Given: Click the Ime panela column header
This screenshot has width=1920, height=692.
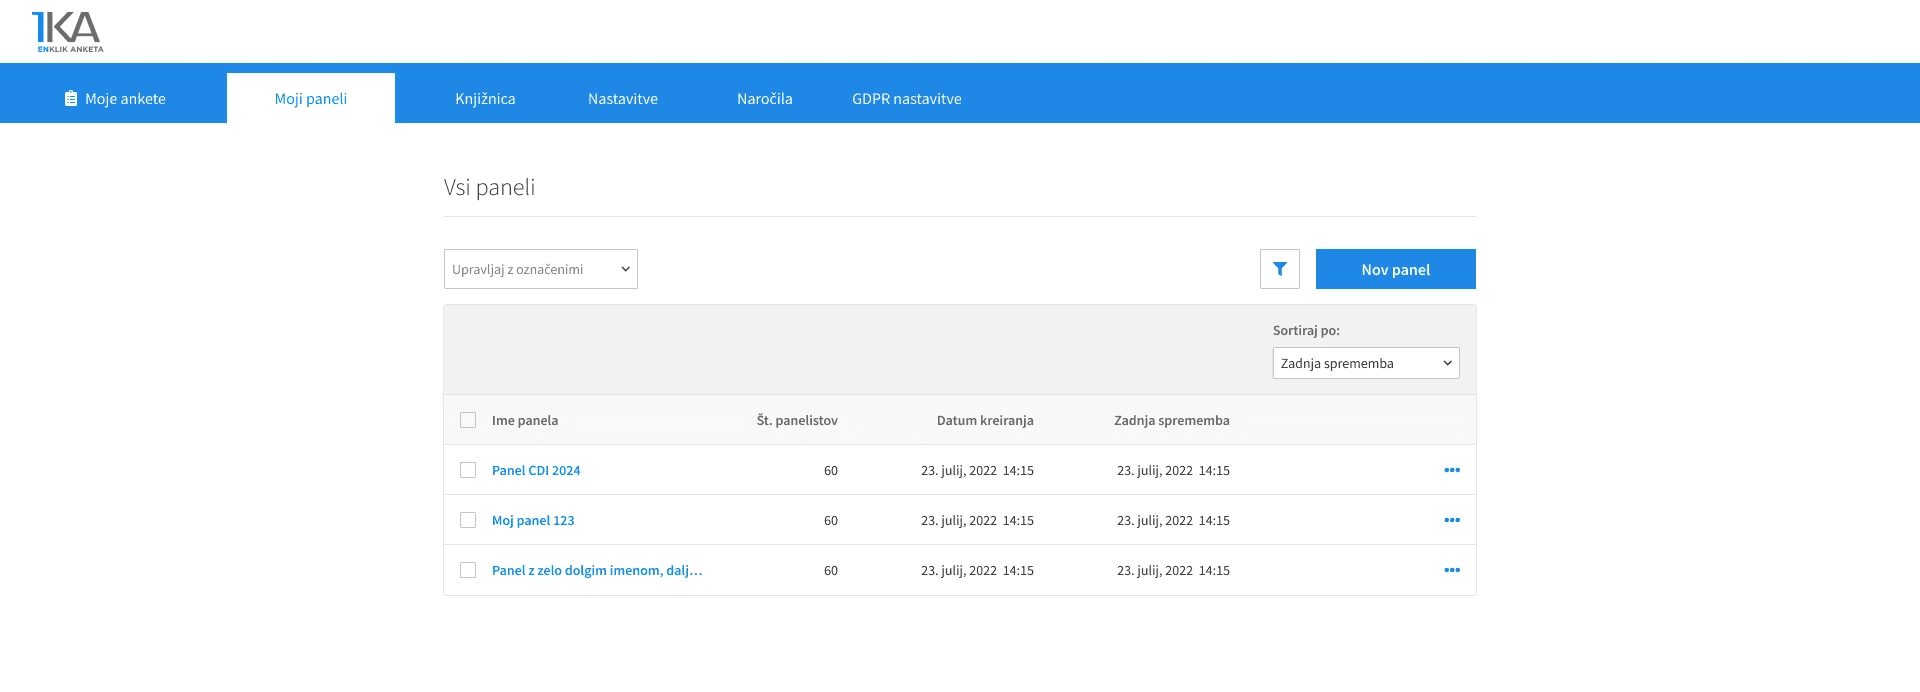Looking at the screenshot, I should coord(525,420).
